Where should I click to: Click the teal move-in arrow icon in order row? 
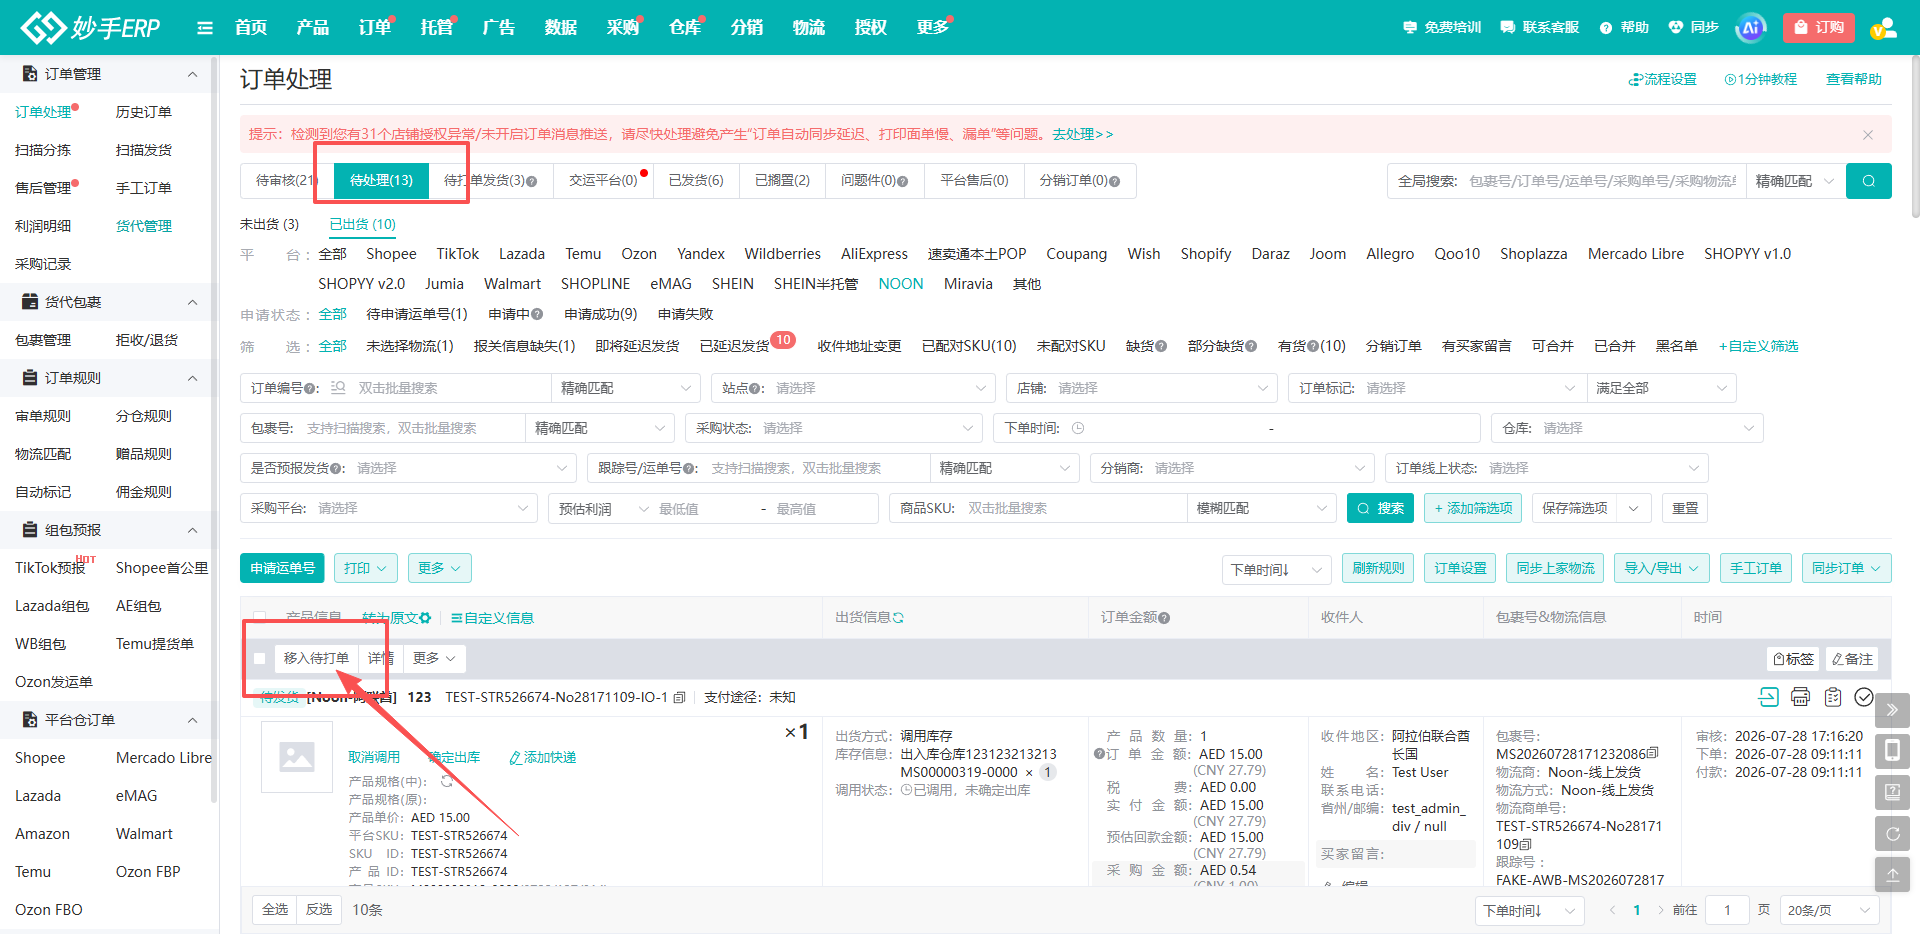(x=1768, y=697)
